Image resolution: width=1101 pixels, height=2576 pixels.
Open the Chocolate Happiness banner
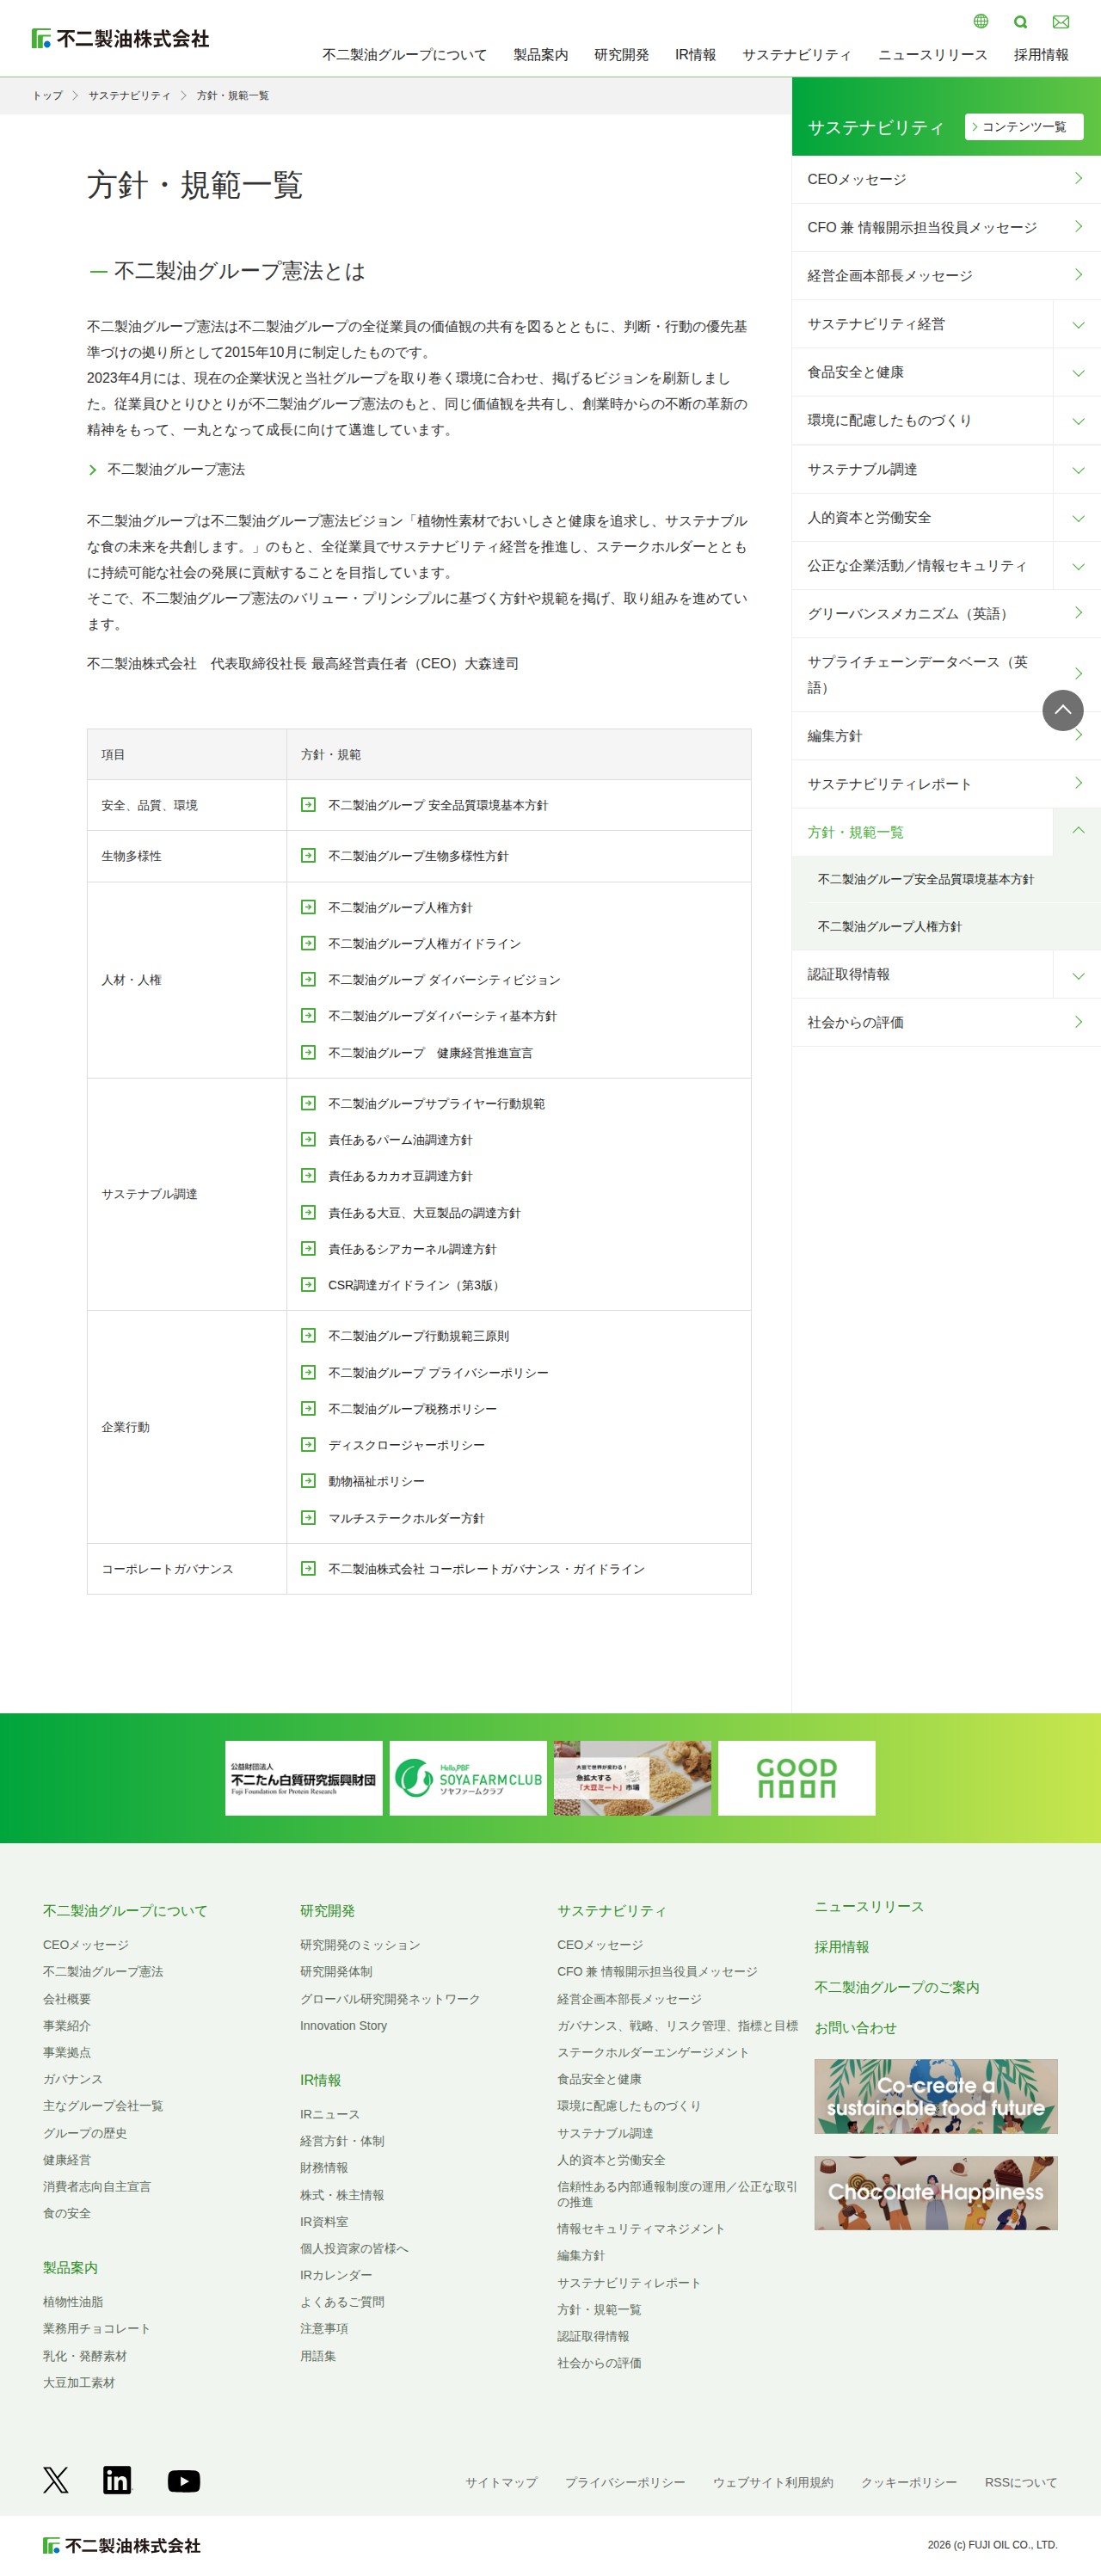[935, 2192]
